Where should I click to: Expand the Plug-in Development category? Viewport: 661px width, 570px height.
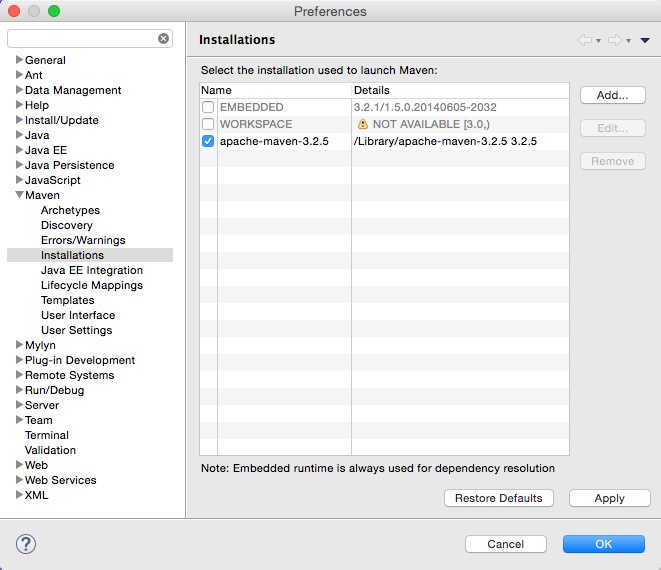click(x=19, y=360)
